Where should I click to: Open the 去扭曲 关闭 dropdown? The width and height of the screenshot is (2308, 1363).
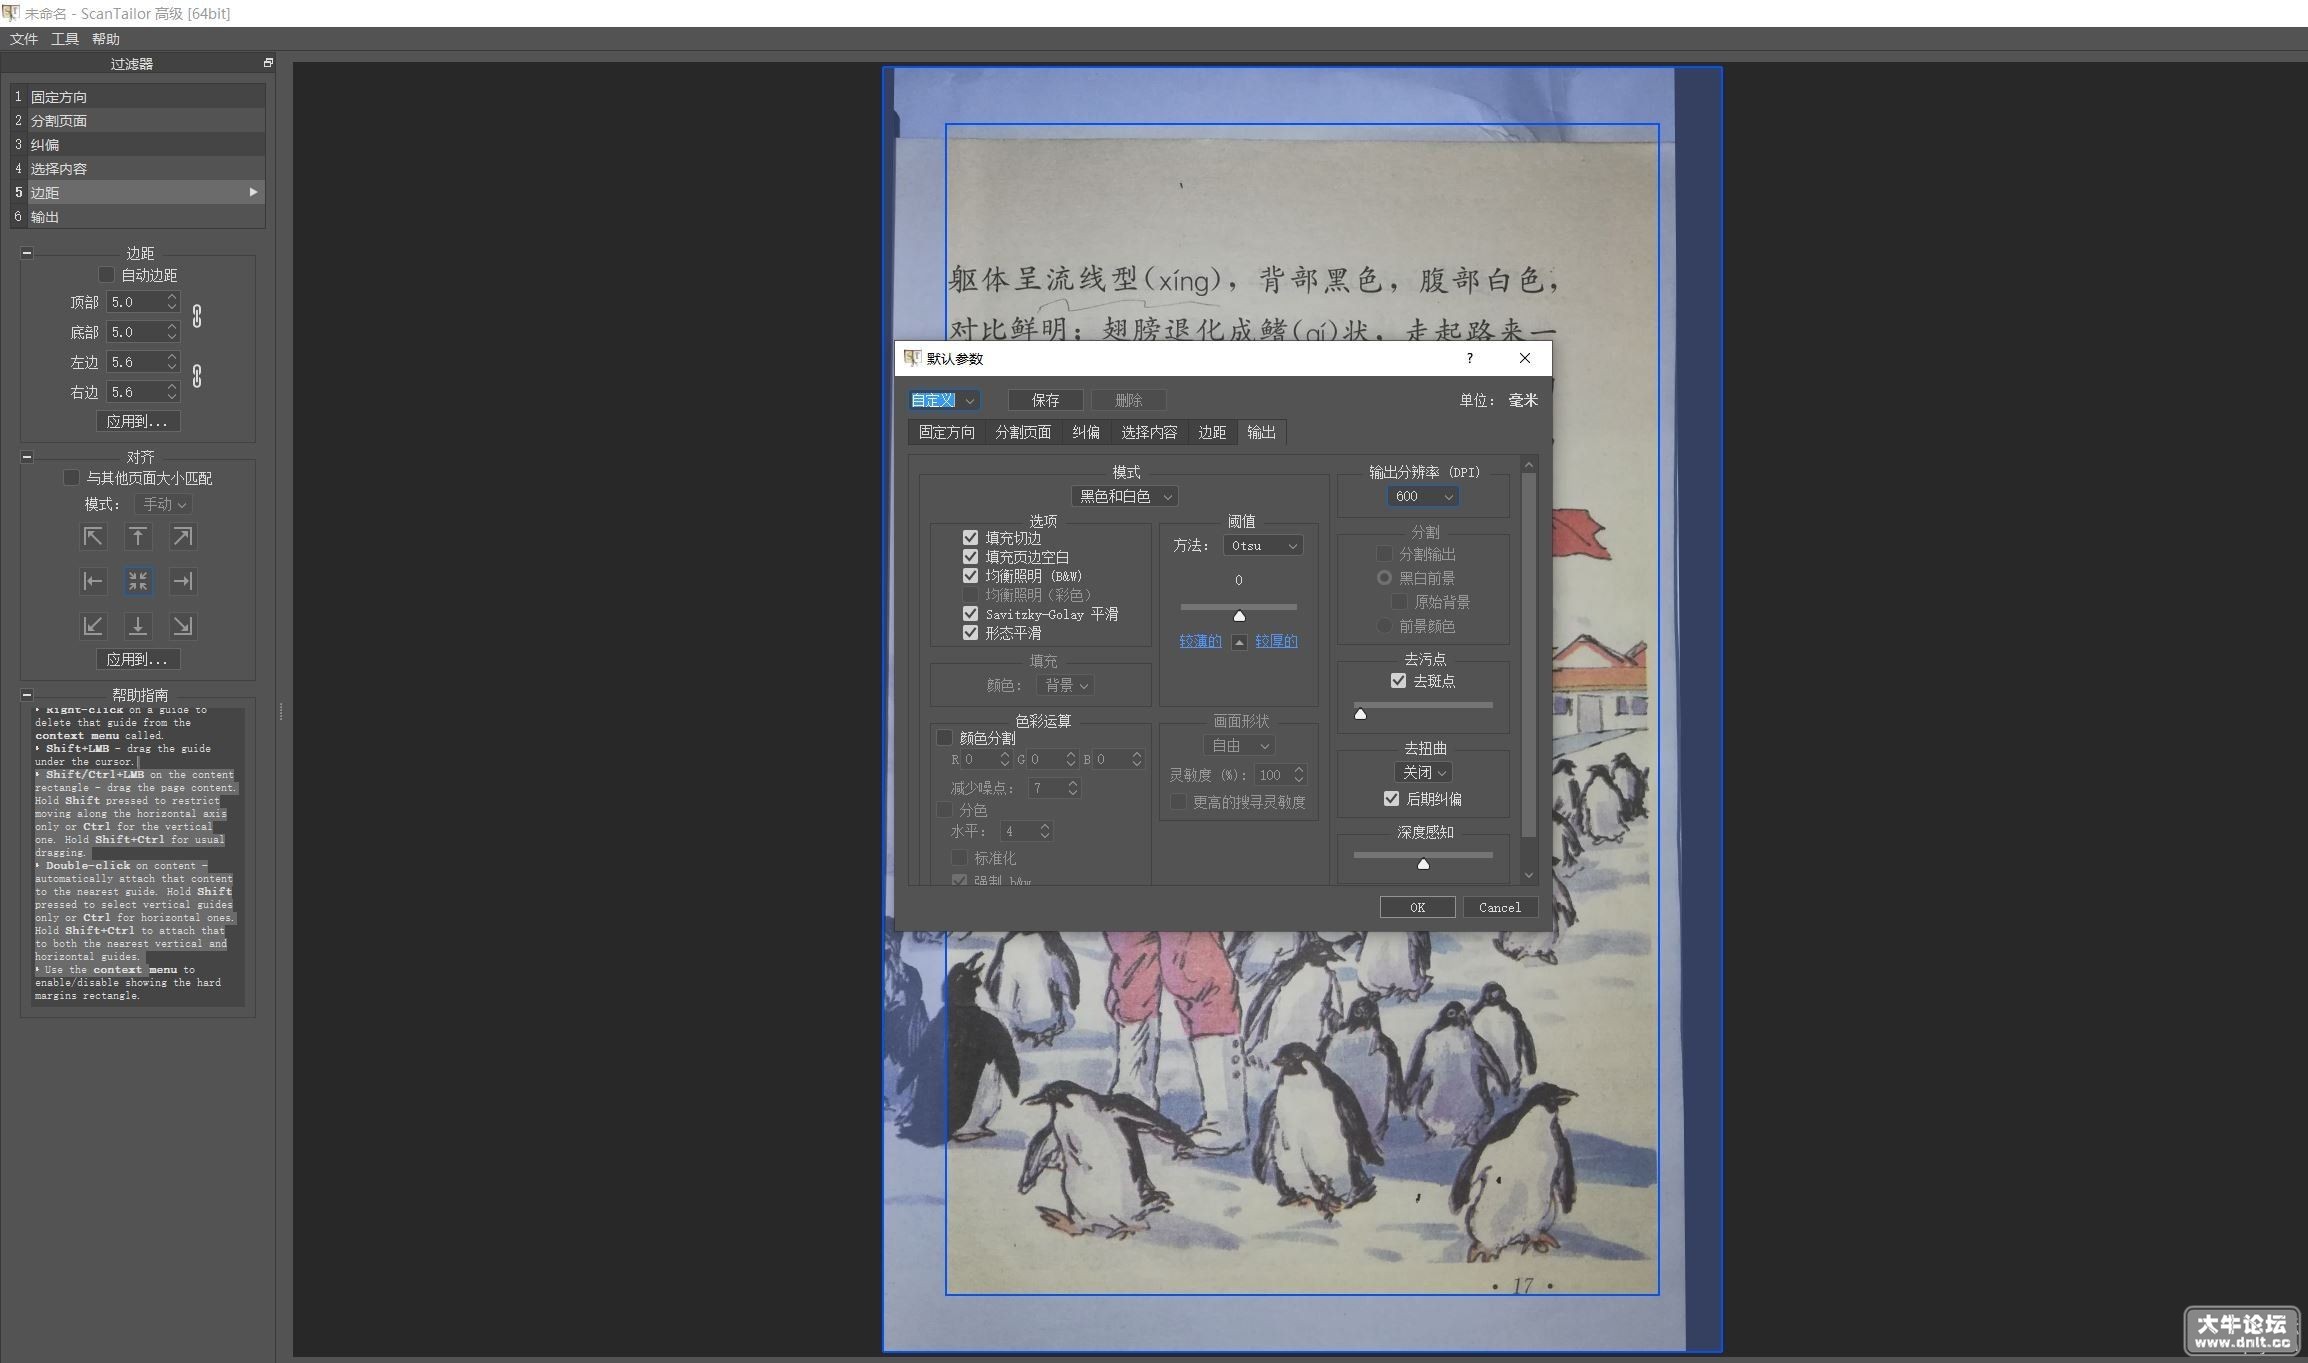click(1423, 772)
